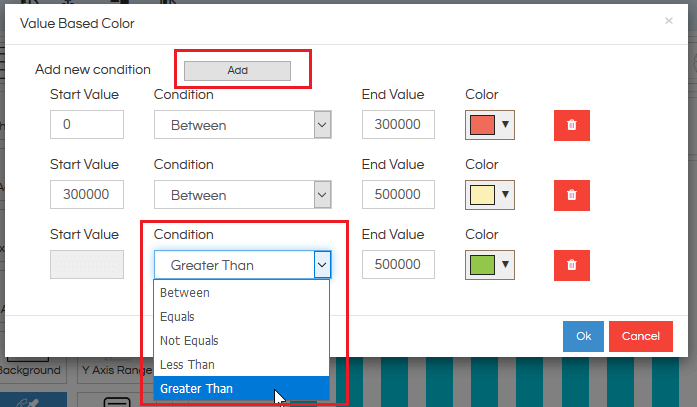Click the first row End Value field 300000
Image resolution: width=697 pixels, height=407 pixels.
pyautogui.click(x=398, y=124)
